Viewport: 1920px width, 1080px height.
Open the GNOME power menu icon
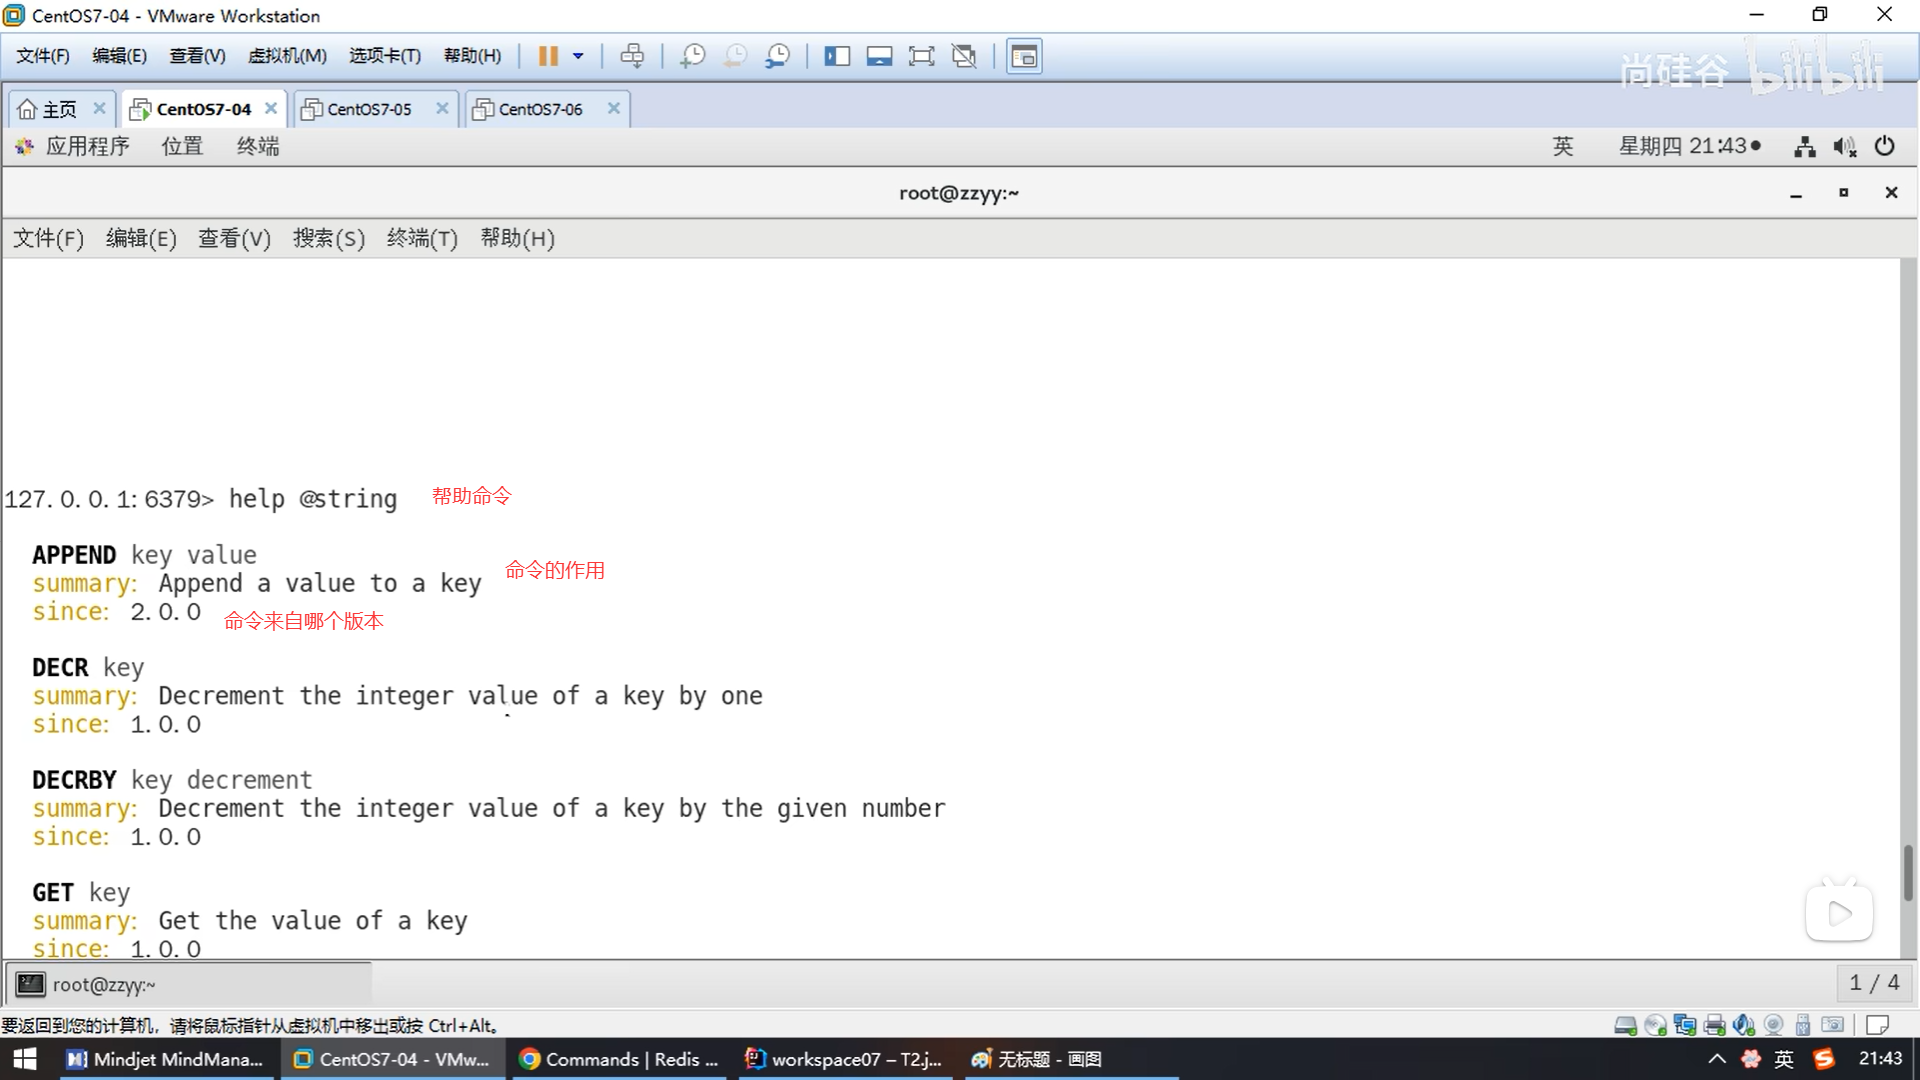pos(1885,147)
